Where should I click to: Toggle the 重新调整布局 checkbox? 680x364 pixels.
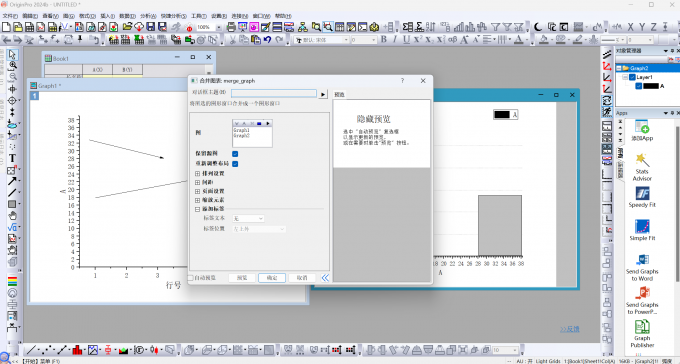[x=235, y=164]
